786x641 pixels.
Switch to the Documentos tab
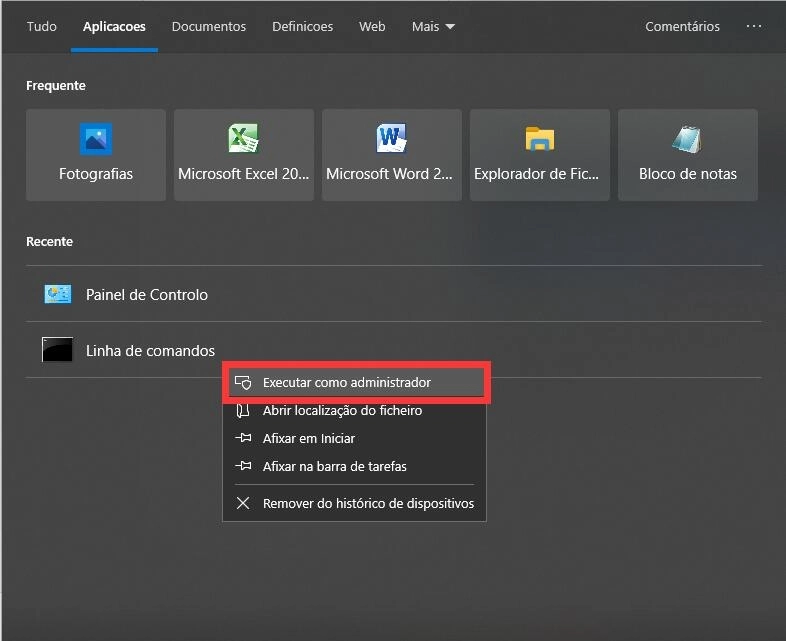point(209,27)
